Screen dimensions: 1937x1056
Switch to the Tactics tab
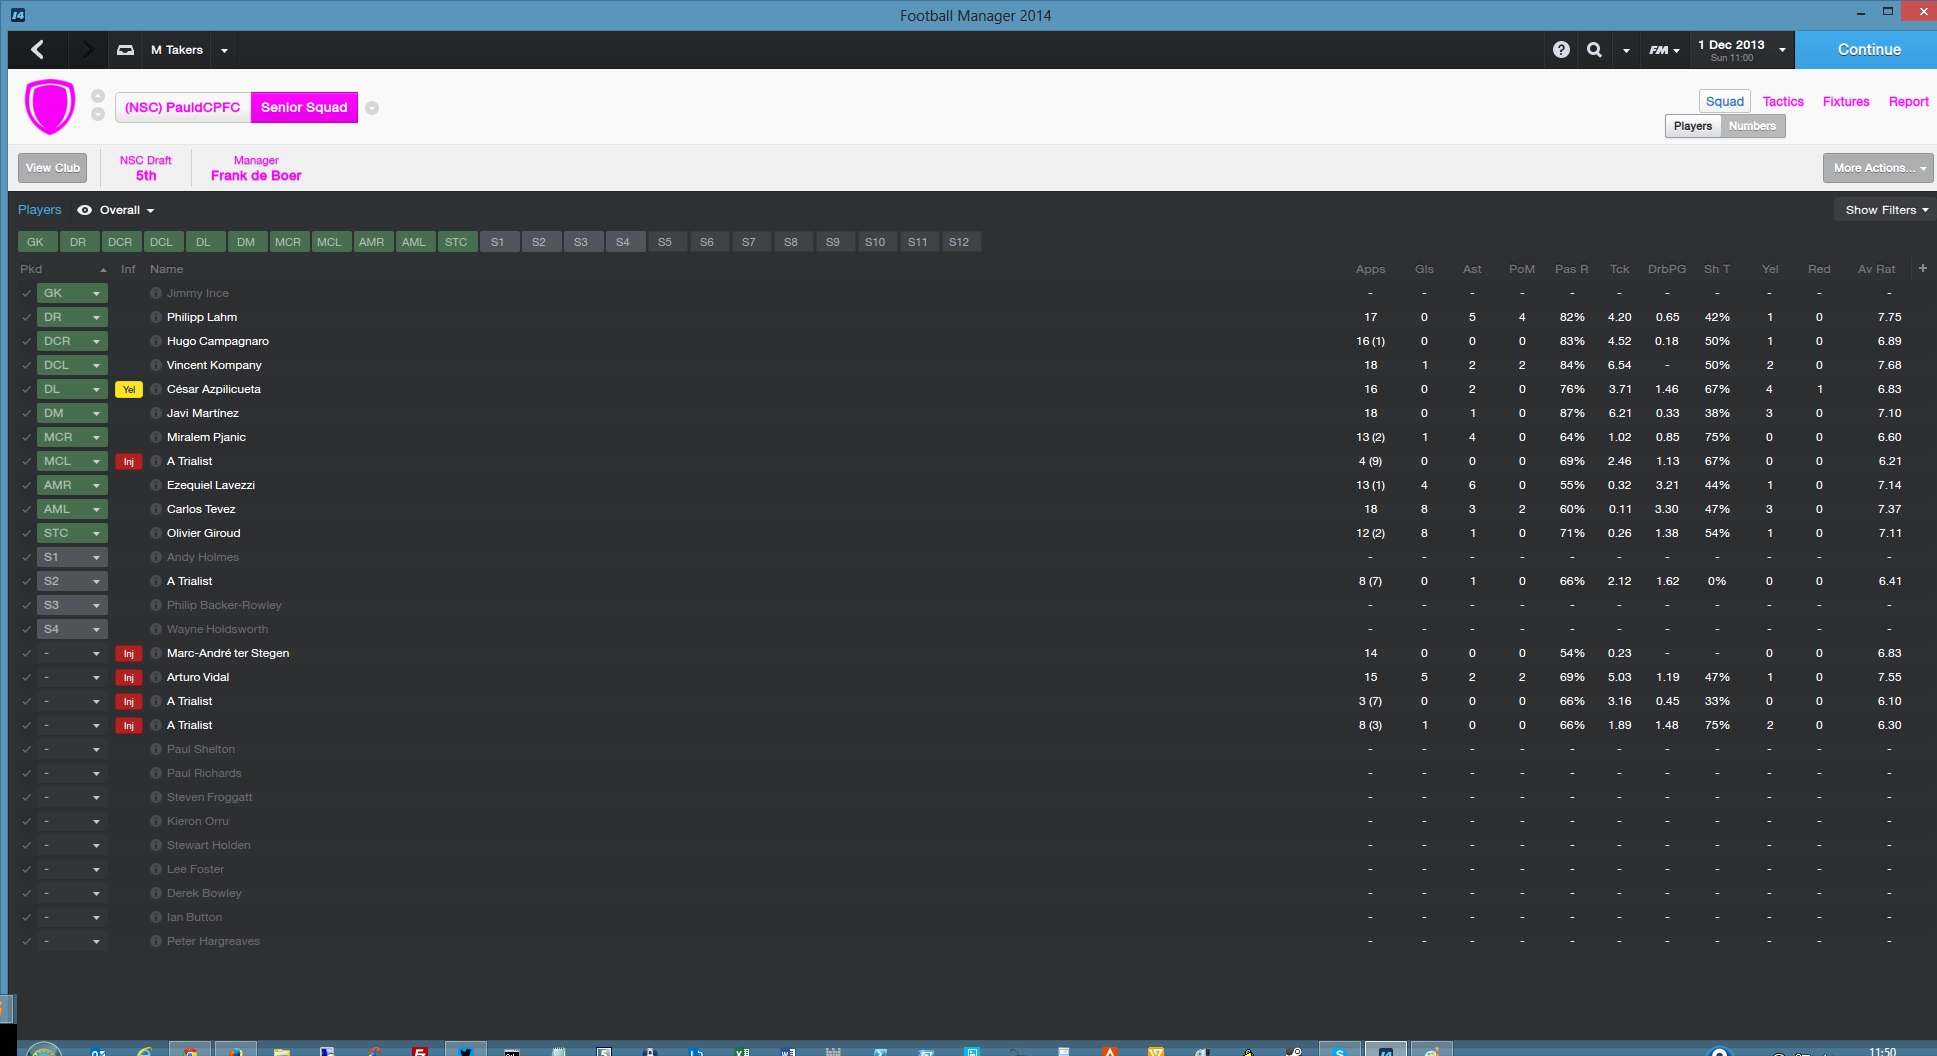1783,101
